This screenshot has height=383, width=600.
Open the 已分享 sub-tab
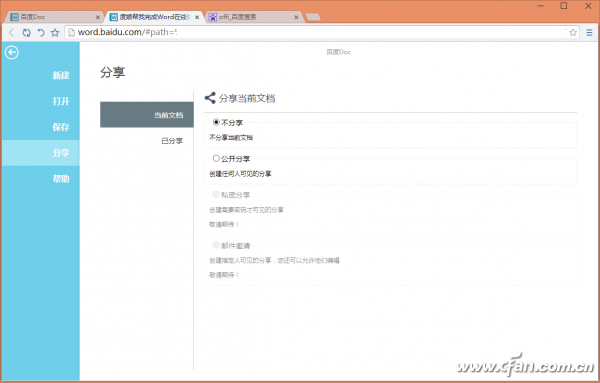[147, 141]
